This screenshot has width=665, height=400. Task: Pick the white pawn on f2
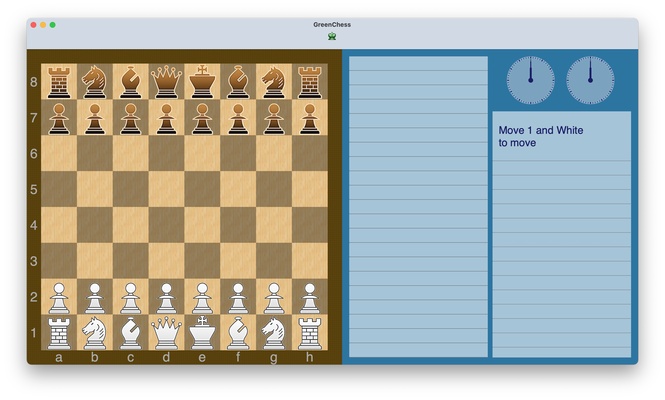tap(238, 298)
